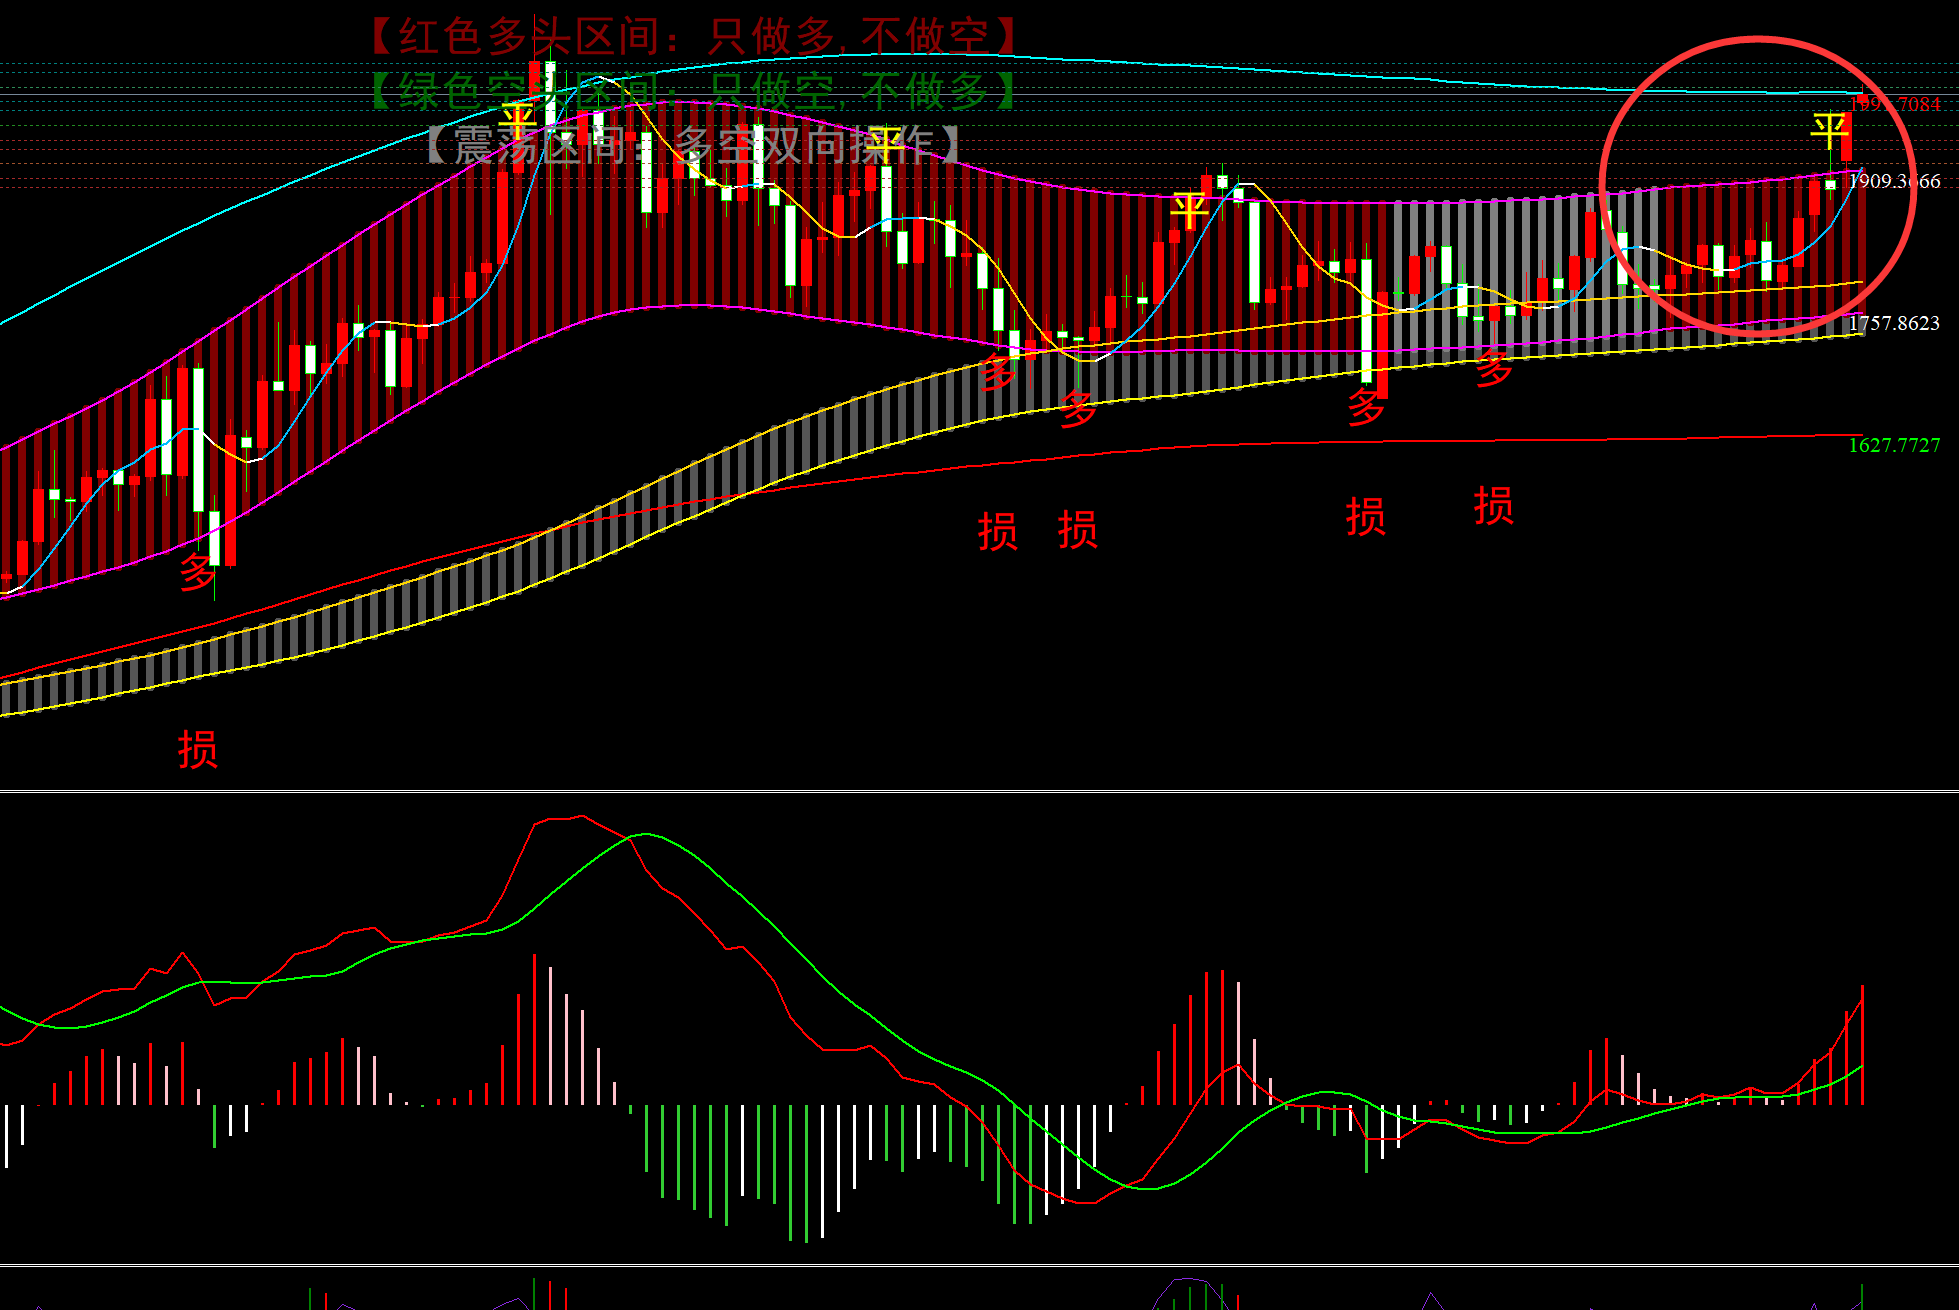Click the gray 震荡区间 label text
The width and height of the screenshot is (1959, 1310).
click(693, 145)
